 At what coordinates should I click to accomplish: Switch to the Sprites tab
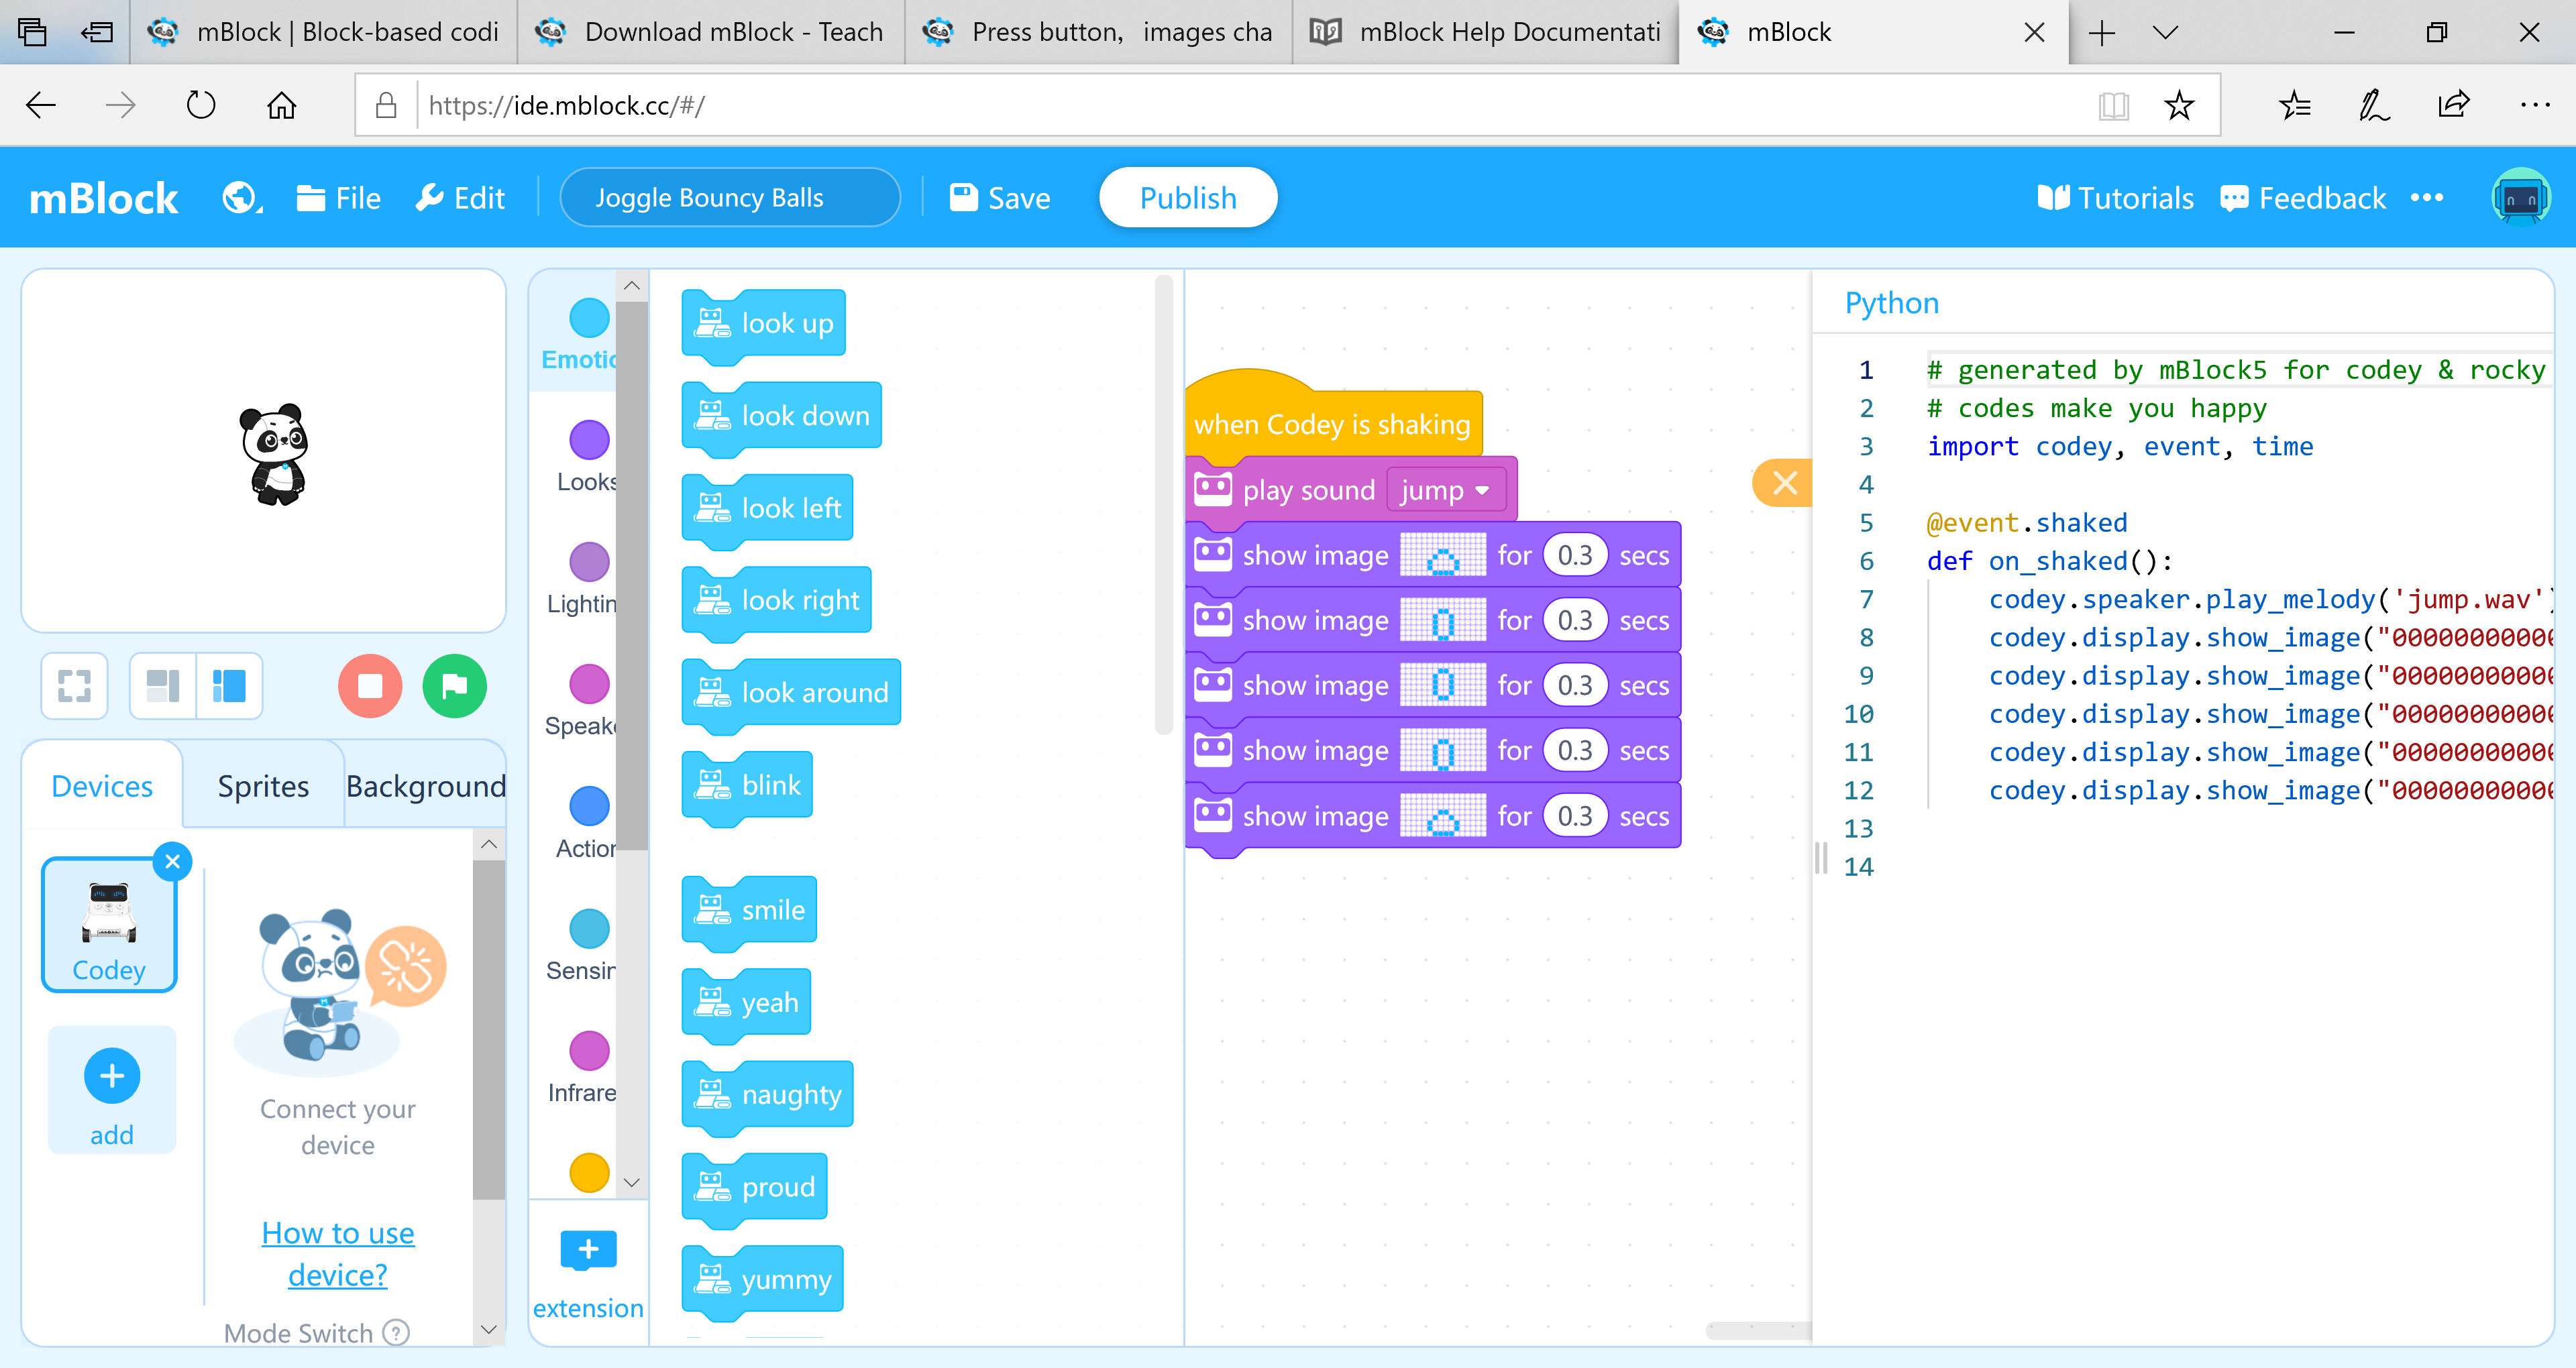click(263, 786)
